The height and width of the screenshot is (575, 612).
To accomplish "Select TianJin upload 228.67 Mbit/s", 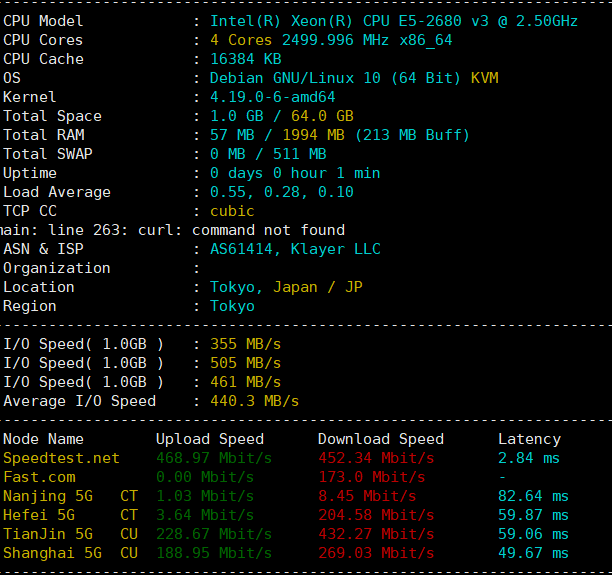I will tap(214, 534).
